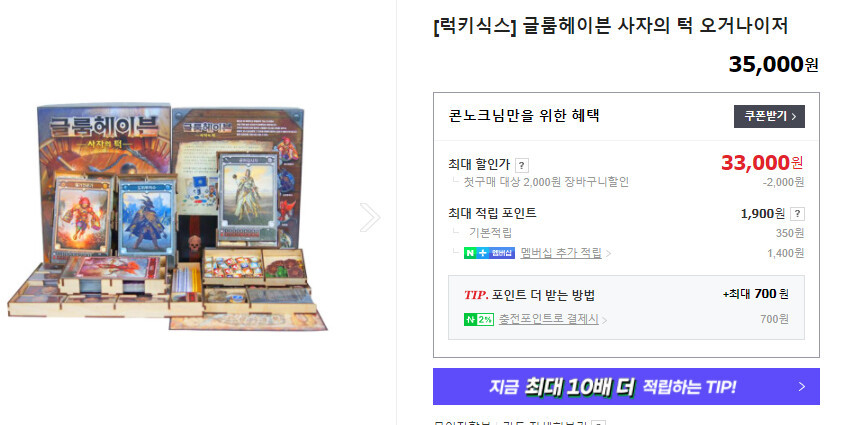Click the 포인트 더 받는 방법 heading
This screenshot has height=425, width=854.
(x=543, y=295)
